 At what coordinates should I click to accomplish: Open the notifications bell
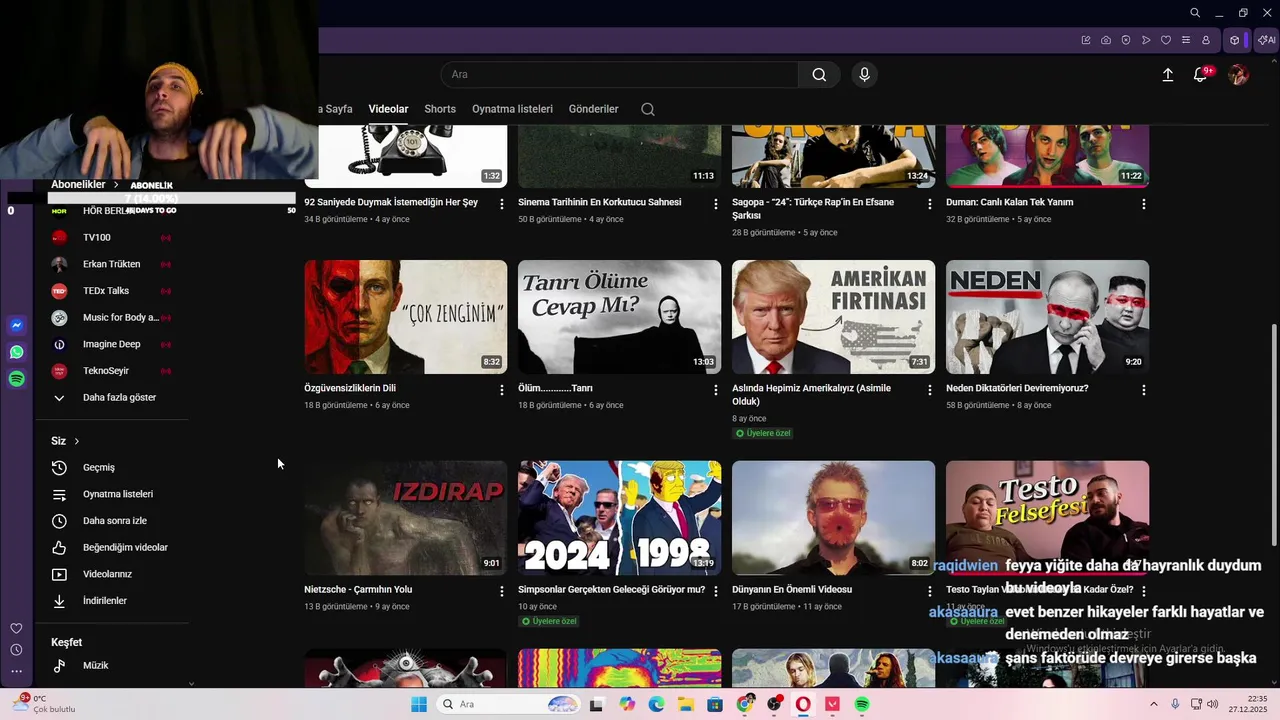tap(1200, 75)
